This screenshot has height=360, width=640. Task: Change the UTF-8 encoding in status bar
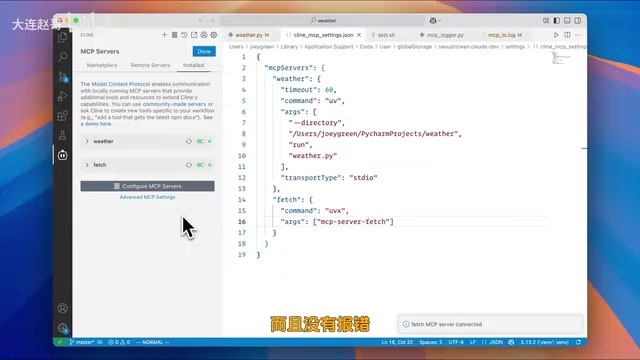[x=456, y=342]
